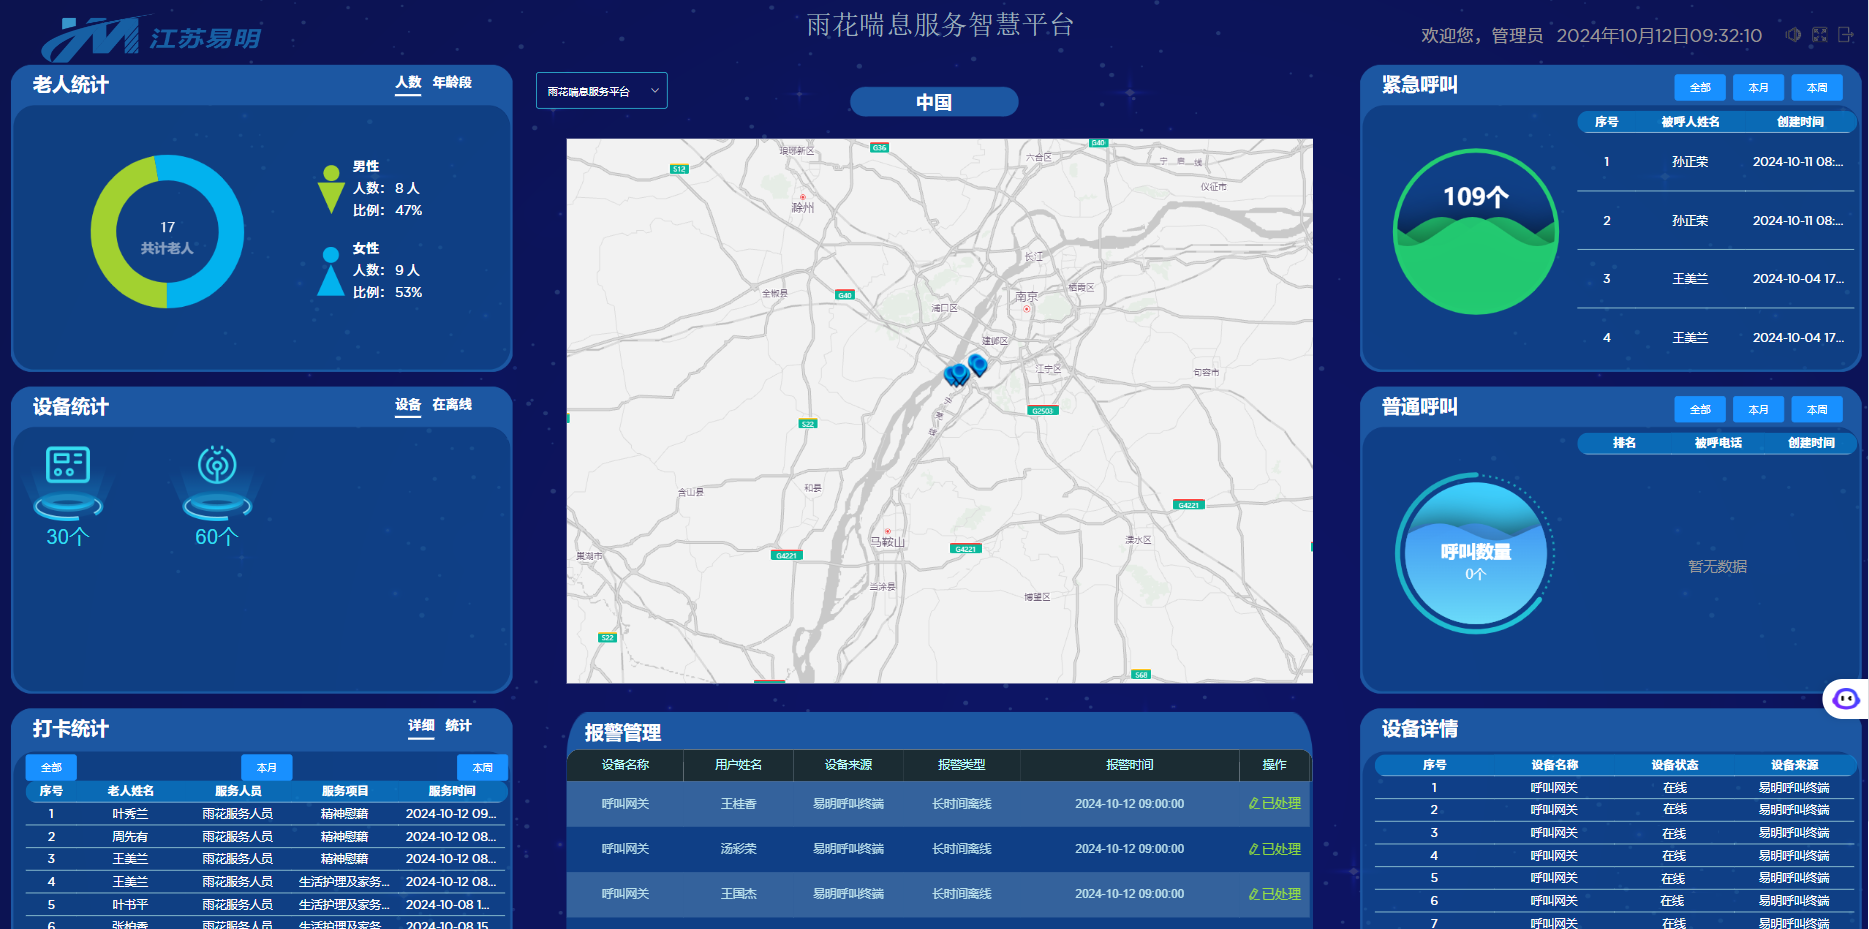Click the 中国 map region button
Screen dimensions: 1869x929
point(934,102)
